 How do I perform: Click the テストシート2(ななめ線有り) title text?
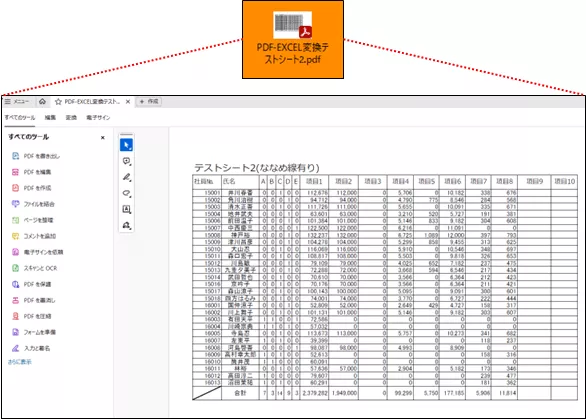pyautogui.click(x=256, y=167)
